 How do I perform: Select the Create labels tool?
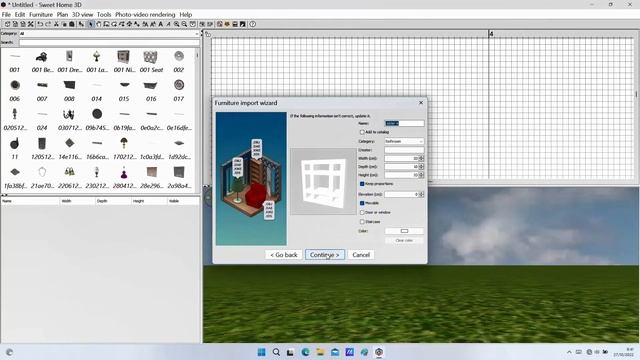click(137, 24)
